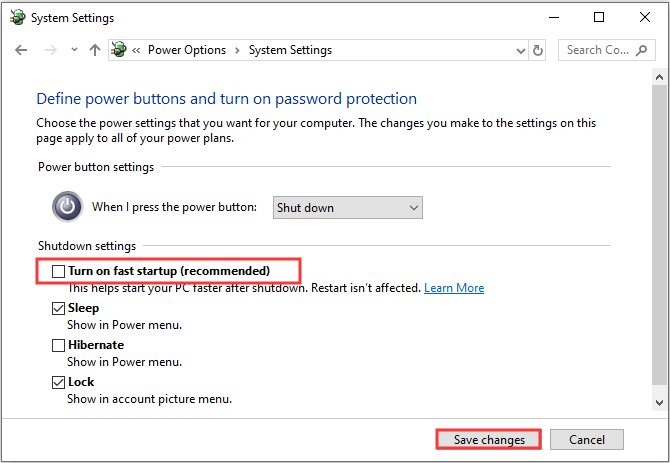Click the Search Control Panel field
This screenshot has height=463, width=670.
tap(598, 50)
